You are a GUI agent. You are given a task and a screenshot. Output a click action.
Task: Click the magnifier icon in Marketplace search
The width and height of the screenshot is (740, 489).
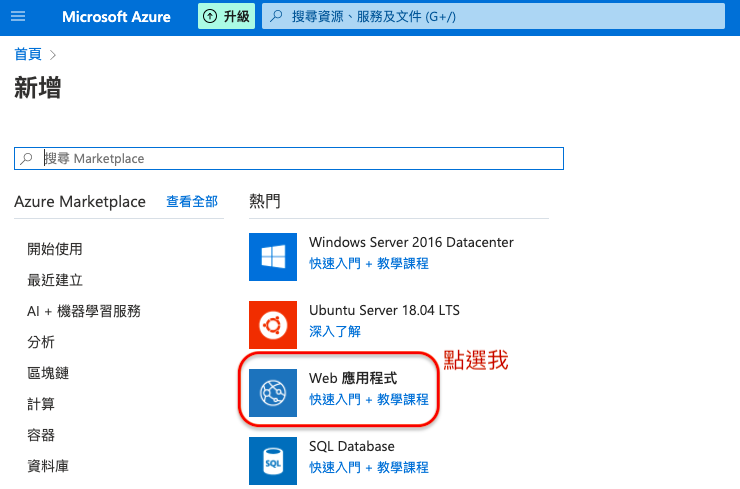click(x=27, y=159)
